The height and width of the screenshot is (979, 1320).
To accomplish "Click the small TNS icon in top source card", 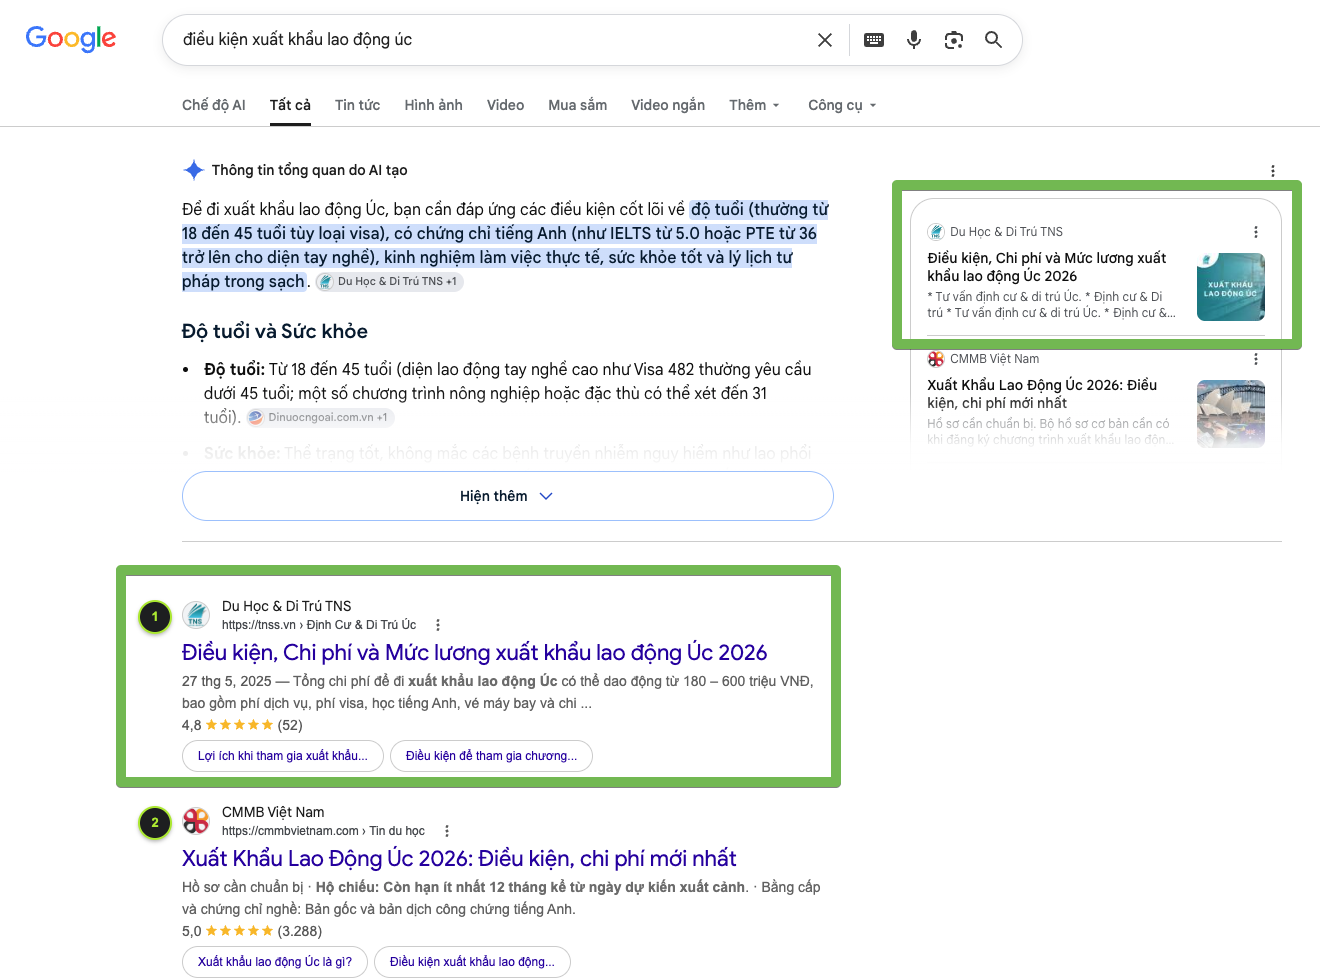I will coord(936,232).
